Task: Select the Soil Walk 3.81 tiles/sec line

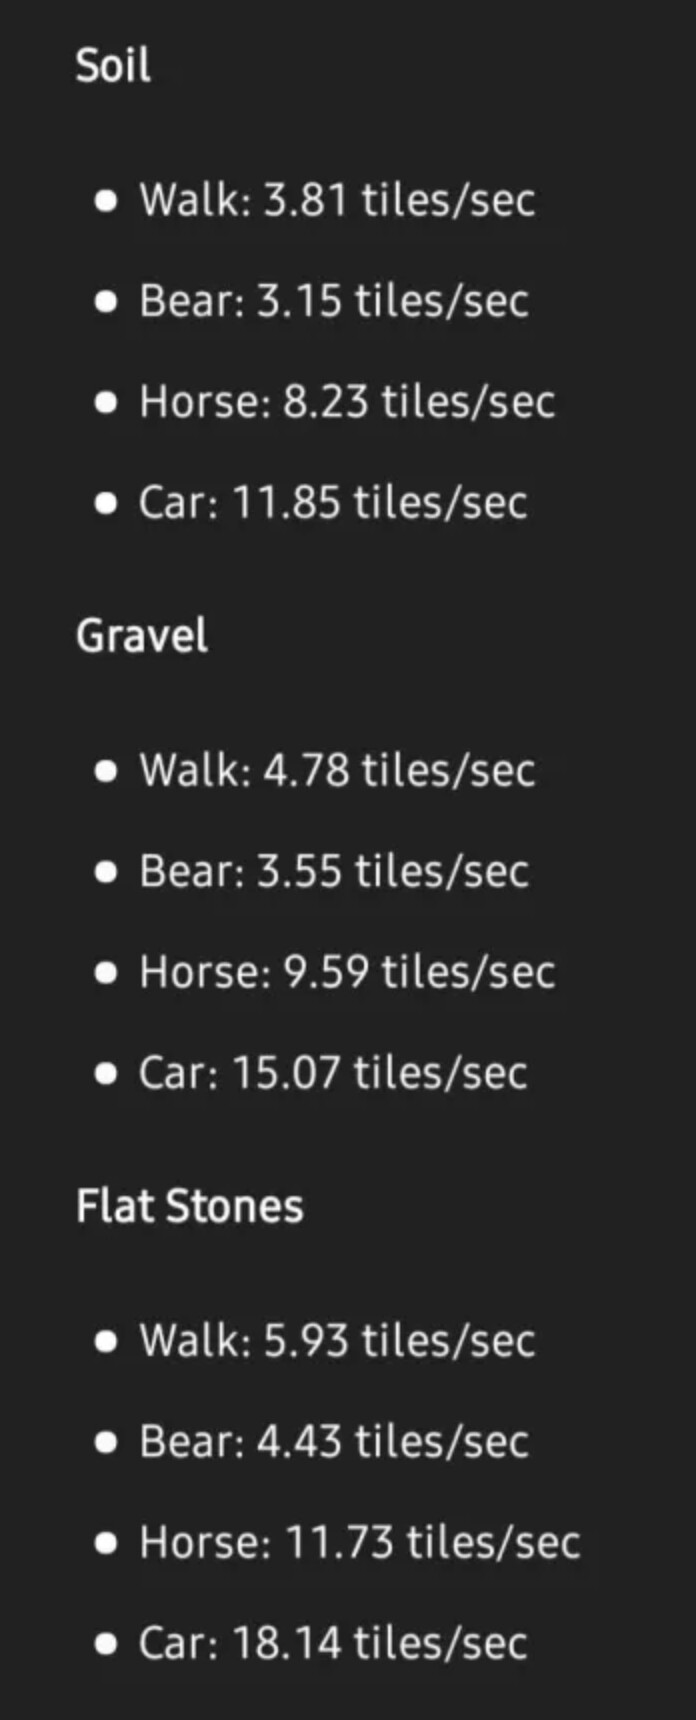Action: [337, 200]
